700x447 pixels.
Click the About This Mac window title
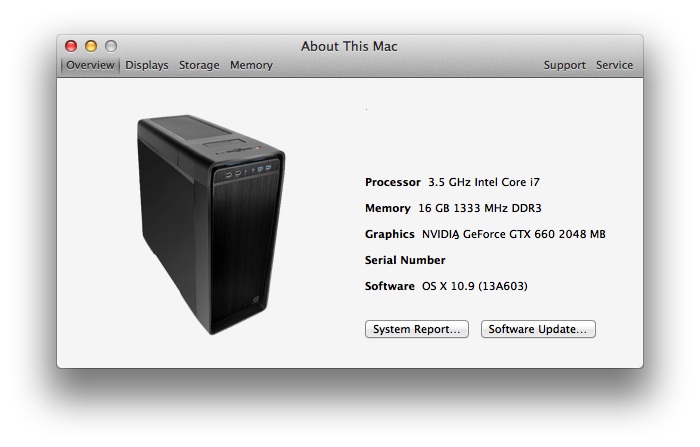(x=349, y=46)
